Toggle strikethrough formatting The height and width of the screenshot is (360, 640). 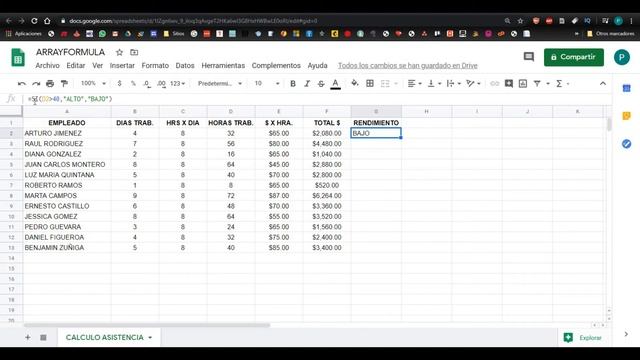pyautogui.click(x=321, y=84)
